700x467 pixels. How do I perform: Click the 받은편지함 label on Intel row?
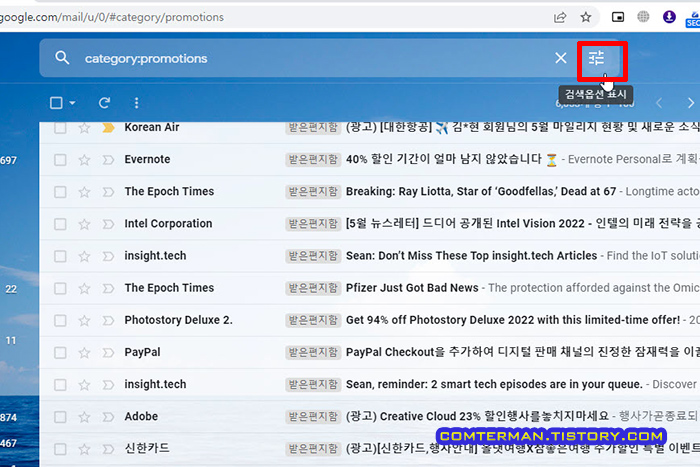313,224
